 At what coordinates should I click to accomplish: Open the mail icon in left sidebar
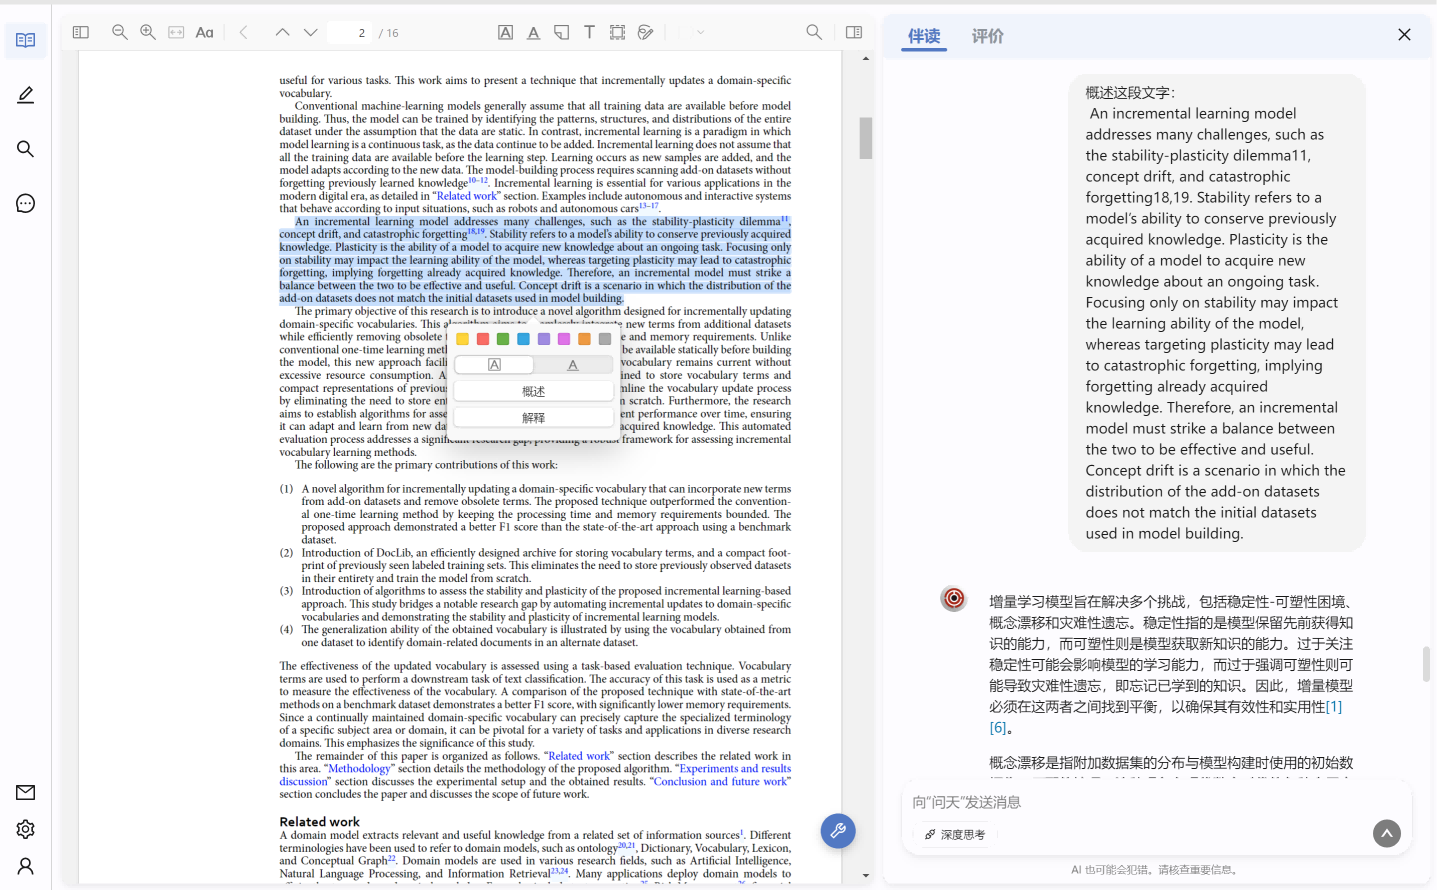pyautogui.click(x=26, y=793)
